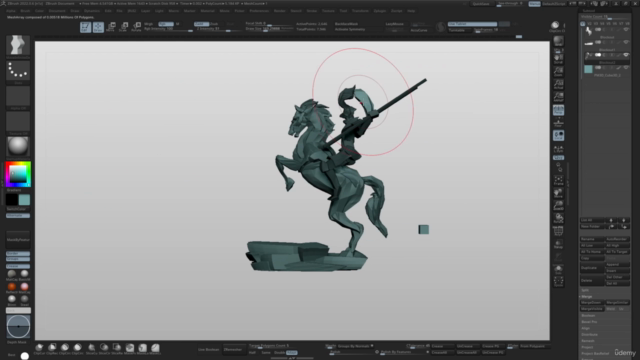This screenshot has width=640, height=360.
Task: Click the Scroll canvas icon
Action: [x=558, y=59]
